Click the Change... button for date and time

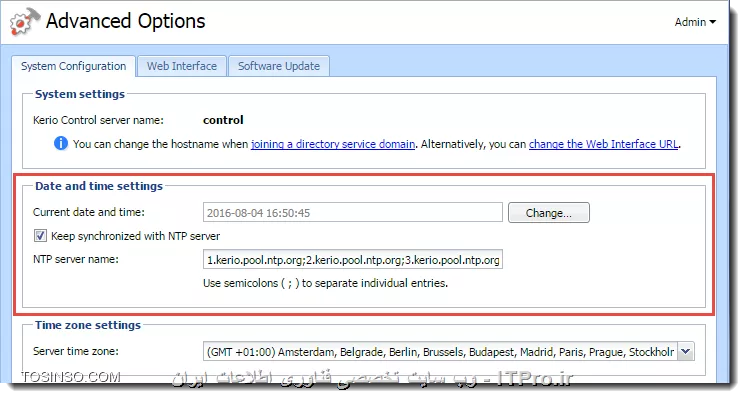pos(549,213)
